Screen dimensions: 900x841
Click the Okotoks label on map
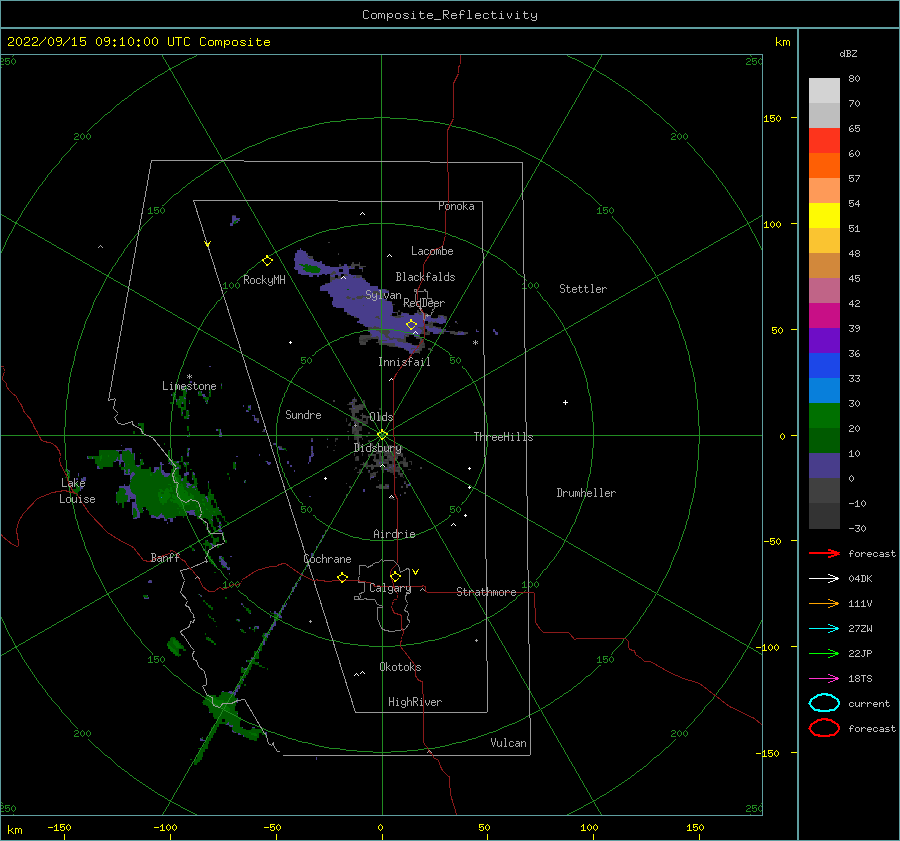pyautogui.click(x=400, y=667)
